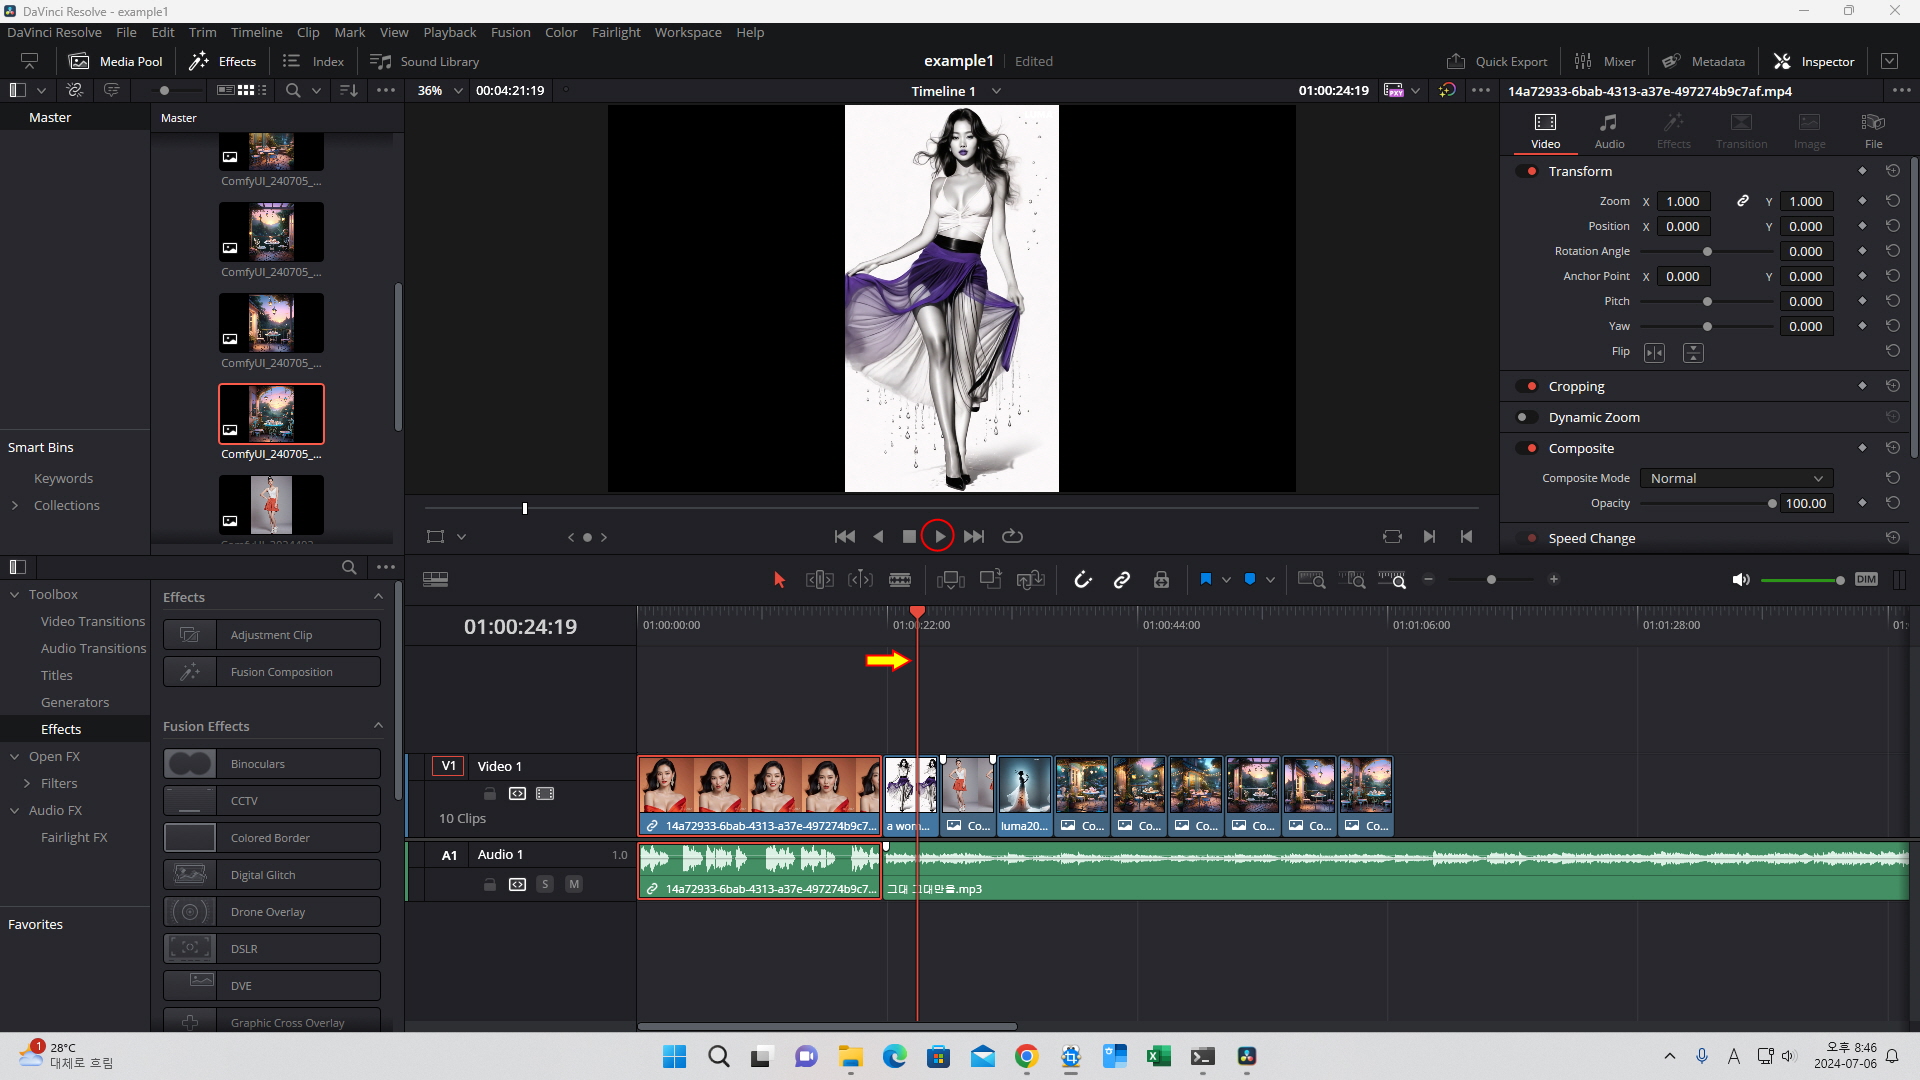Select the Blade Edit Mode tool
Screen dimensions: 1920x1080
click(900, 580)
